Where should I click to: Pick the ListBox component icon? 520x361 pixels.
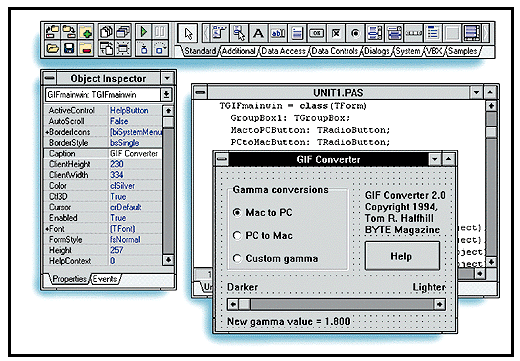tap(374, 33)
